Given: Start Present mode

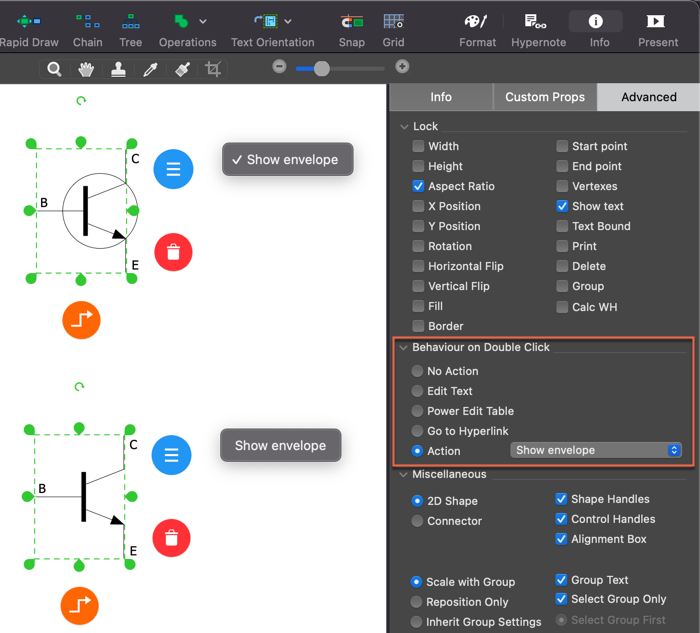Looking at the screenshot, I should [657, 22].
